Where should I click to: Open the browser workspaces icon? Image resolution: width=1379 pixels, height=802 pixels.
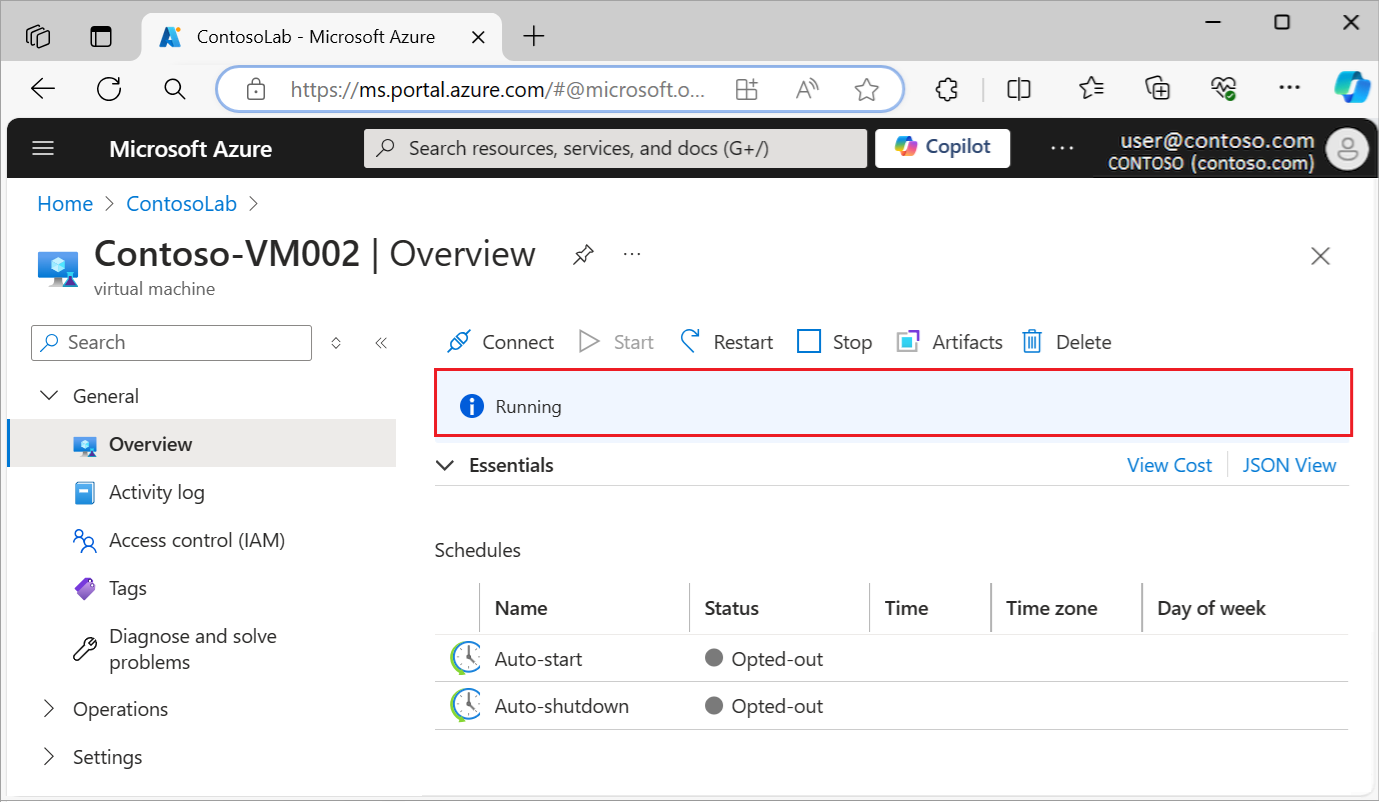click(38, 37)
